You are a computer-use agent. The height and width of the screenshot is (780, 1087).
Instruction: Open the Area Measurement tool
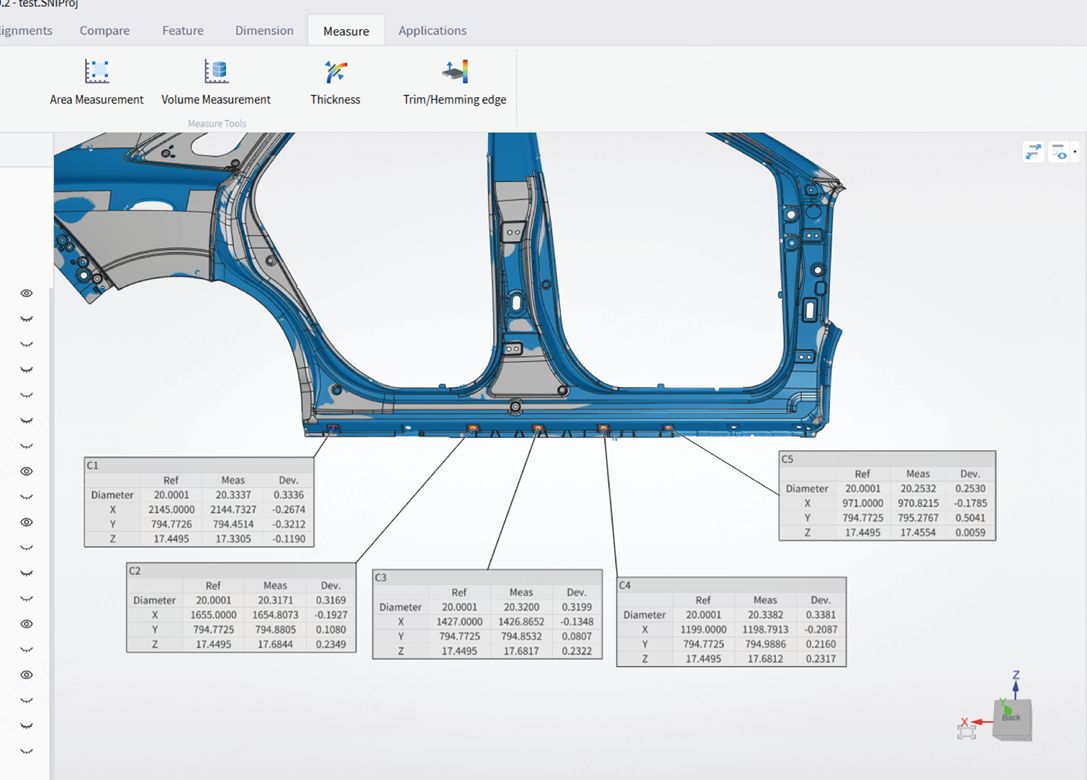[x=96, y=83]
